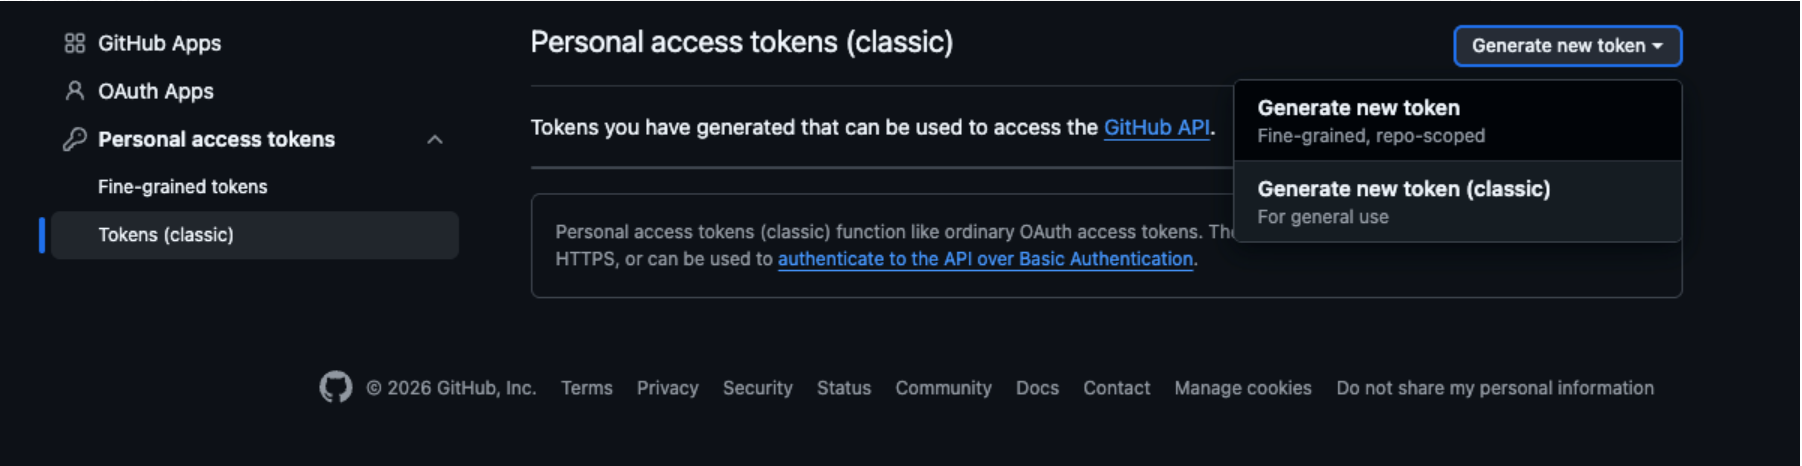Click Manage cookies in the footer
Viewport: 1802px width, 466px height.
pos(1243,388)
